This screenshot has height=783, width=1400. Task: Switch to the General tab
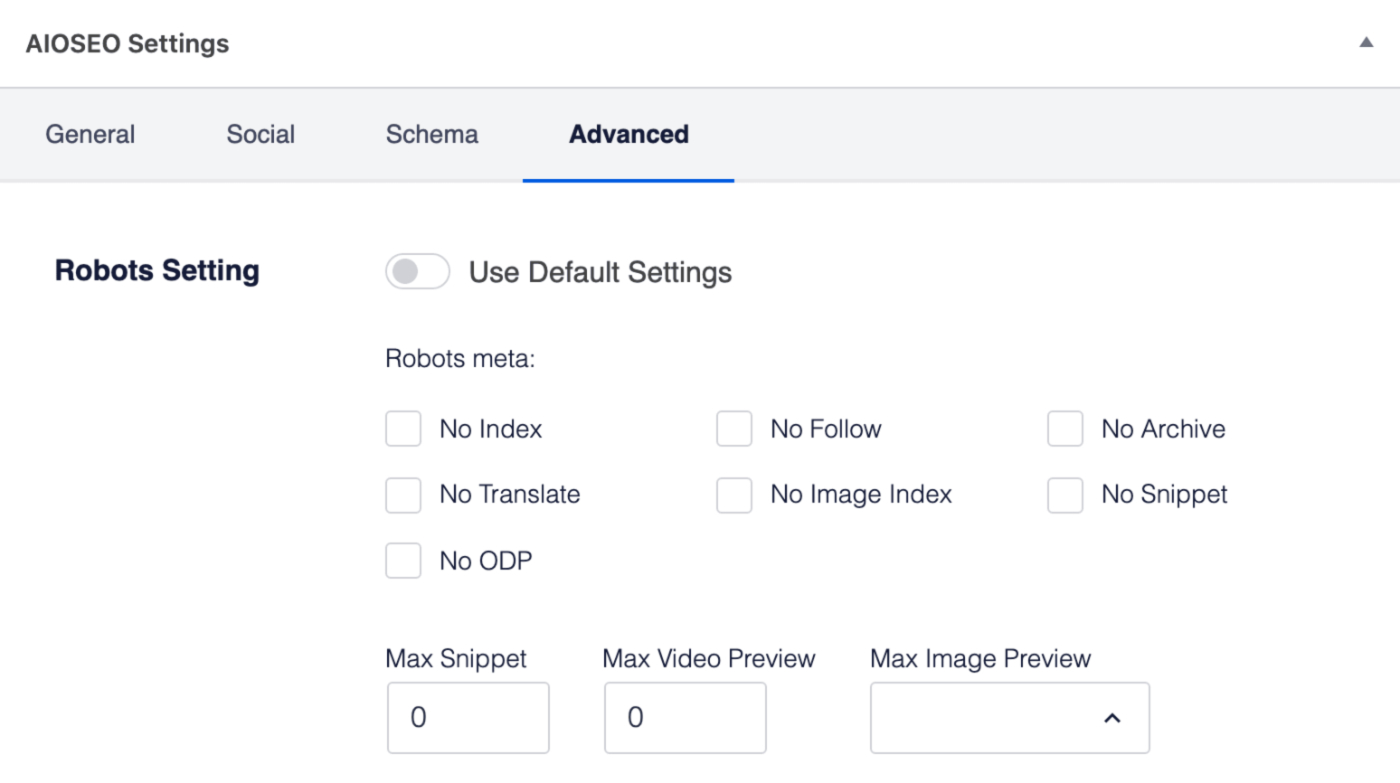point(90,134)
